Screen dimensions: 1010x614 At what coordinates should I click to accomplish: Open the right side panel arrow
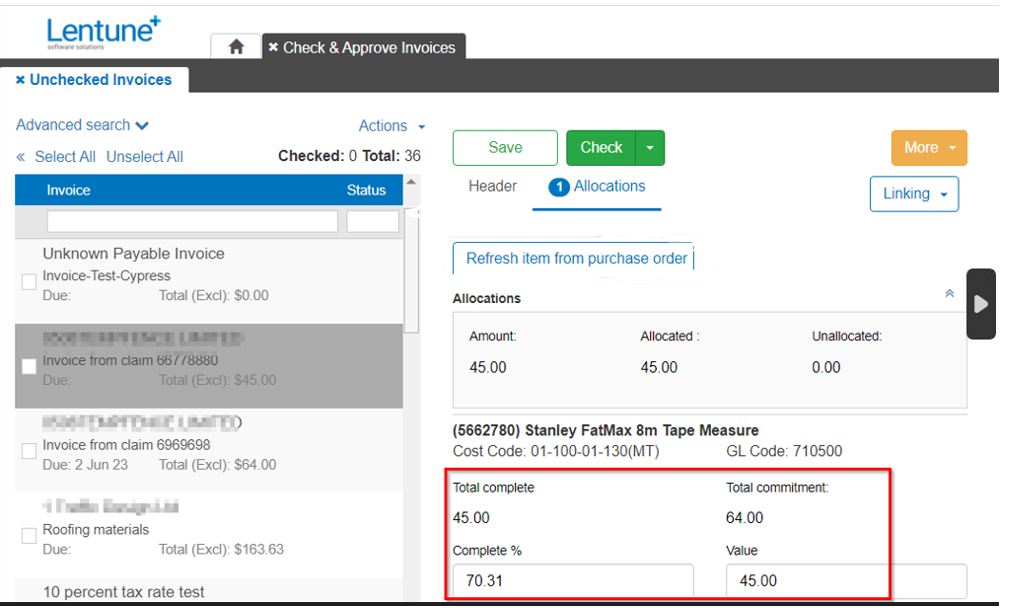pos(981,304)
